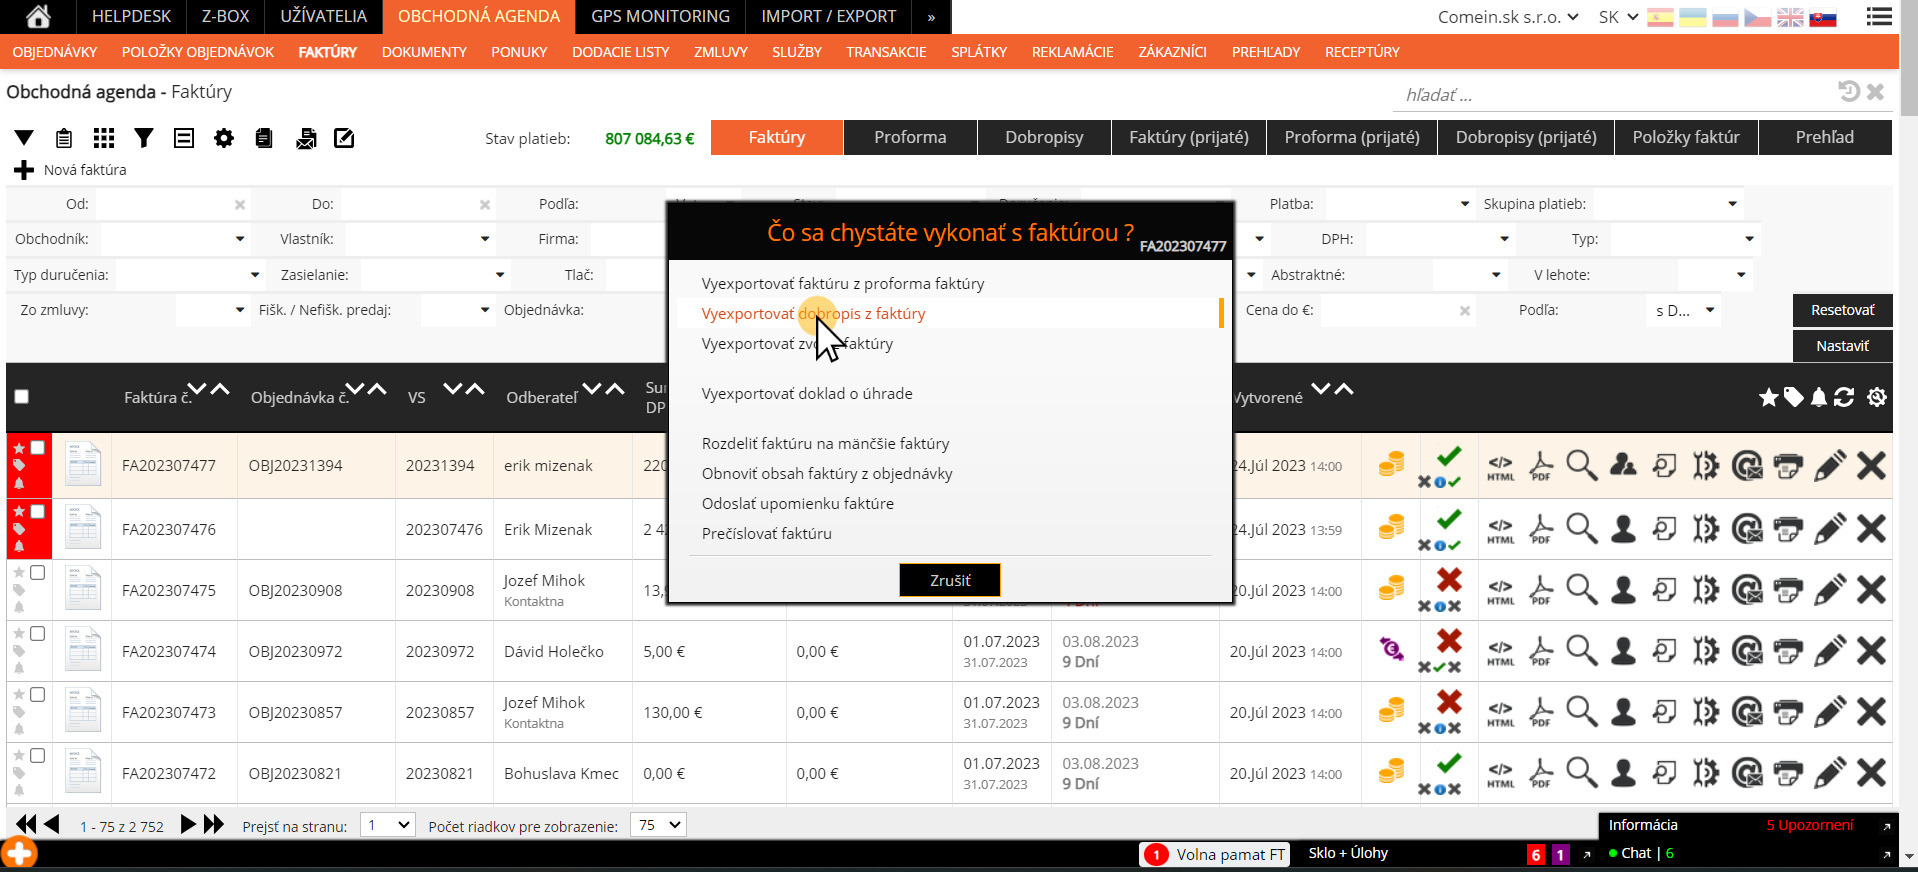Open the Comein.sk s.r.o. company dropdown
This screenshot has height=872, width=1918.
point(1508,17)
